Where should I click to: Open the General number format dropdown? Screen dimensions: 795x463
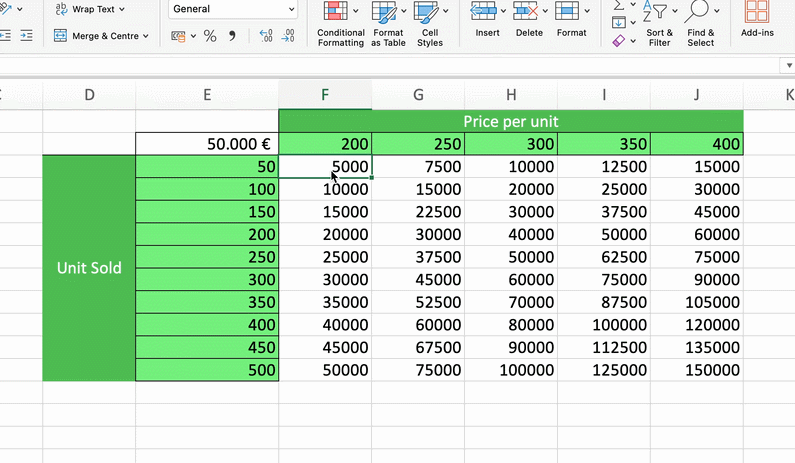(x=233, y=9)
